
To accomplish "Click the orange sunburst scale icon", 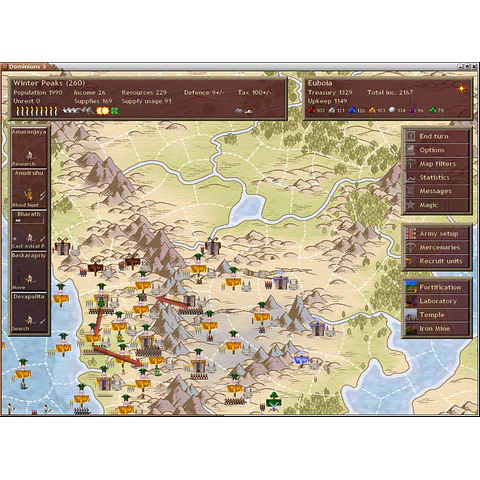I will coord(103,110).
